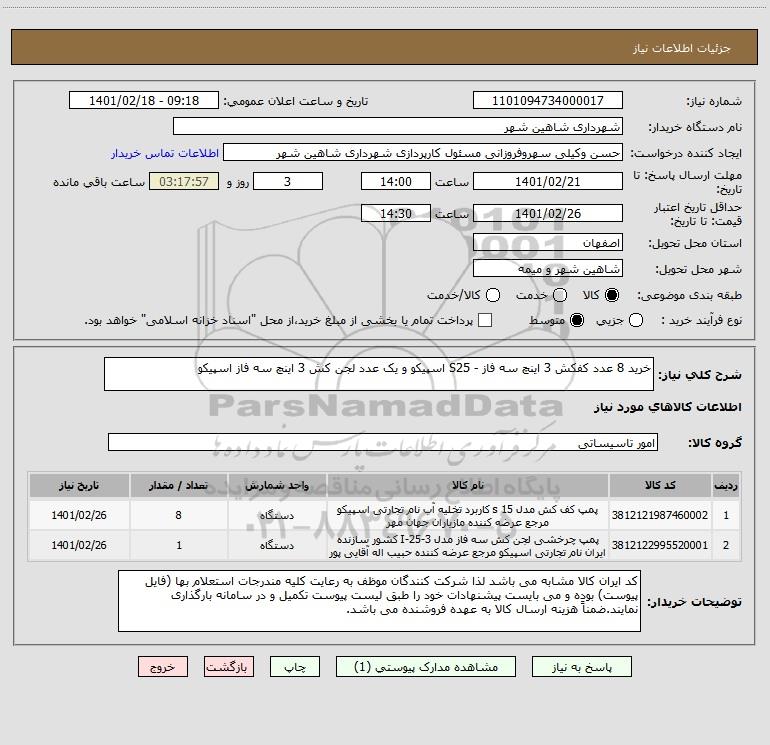Click the چاپ print button
The image size is (770, 745).
(x=295, y=667)
